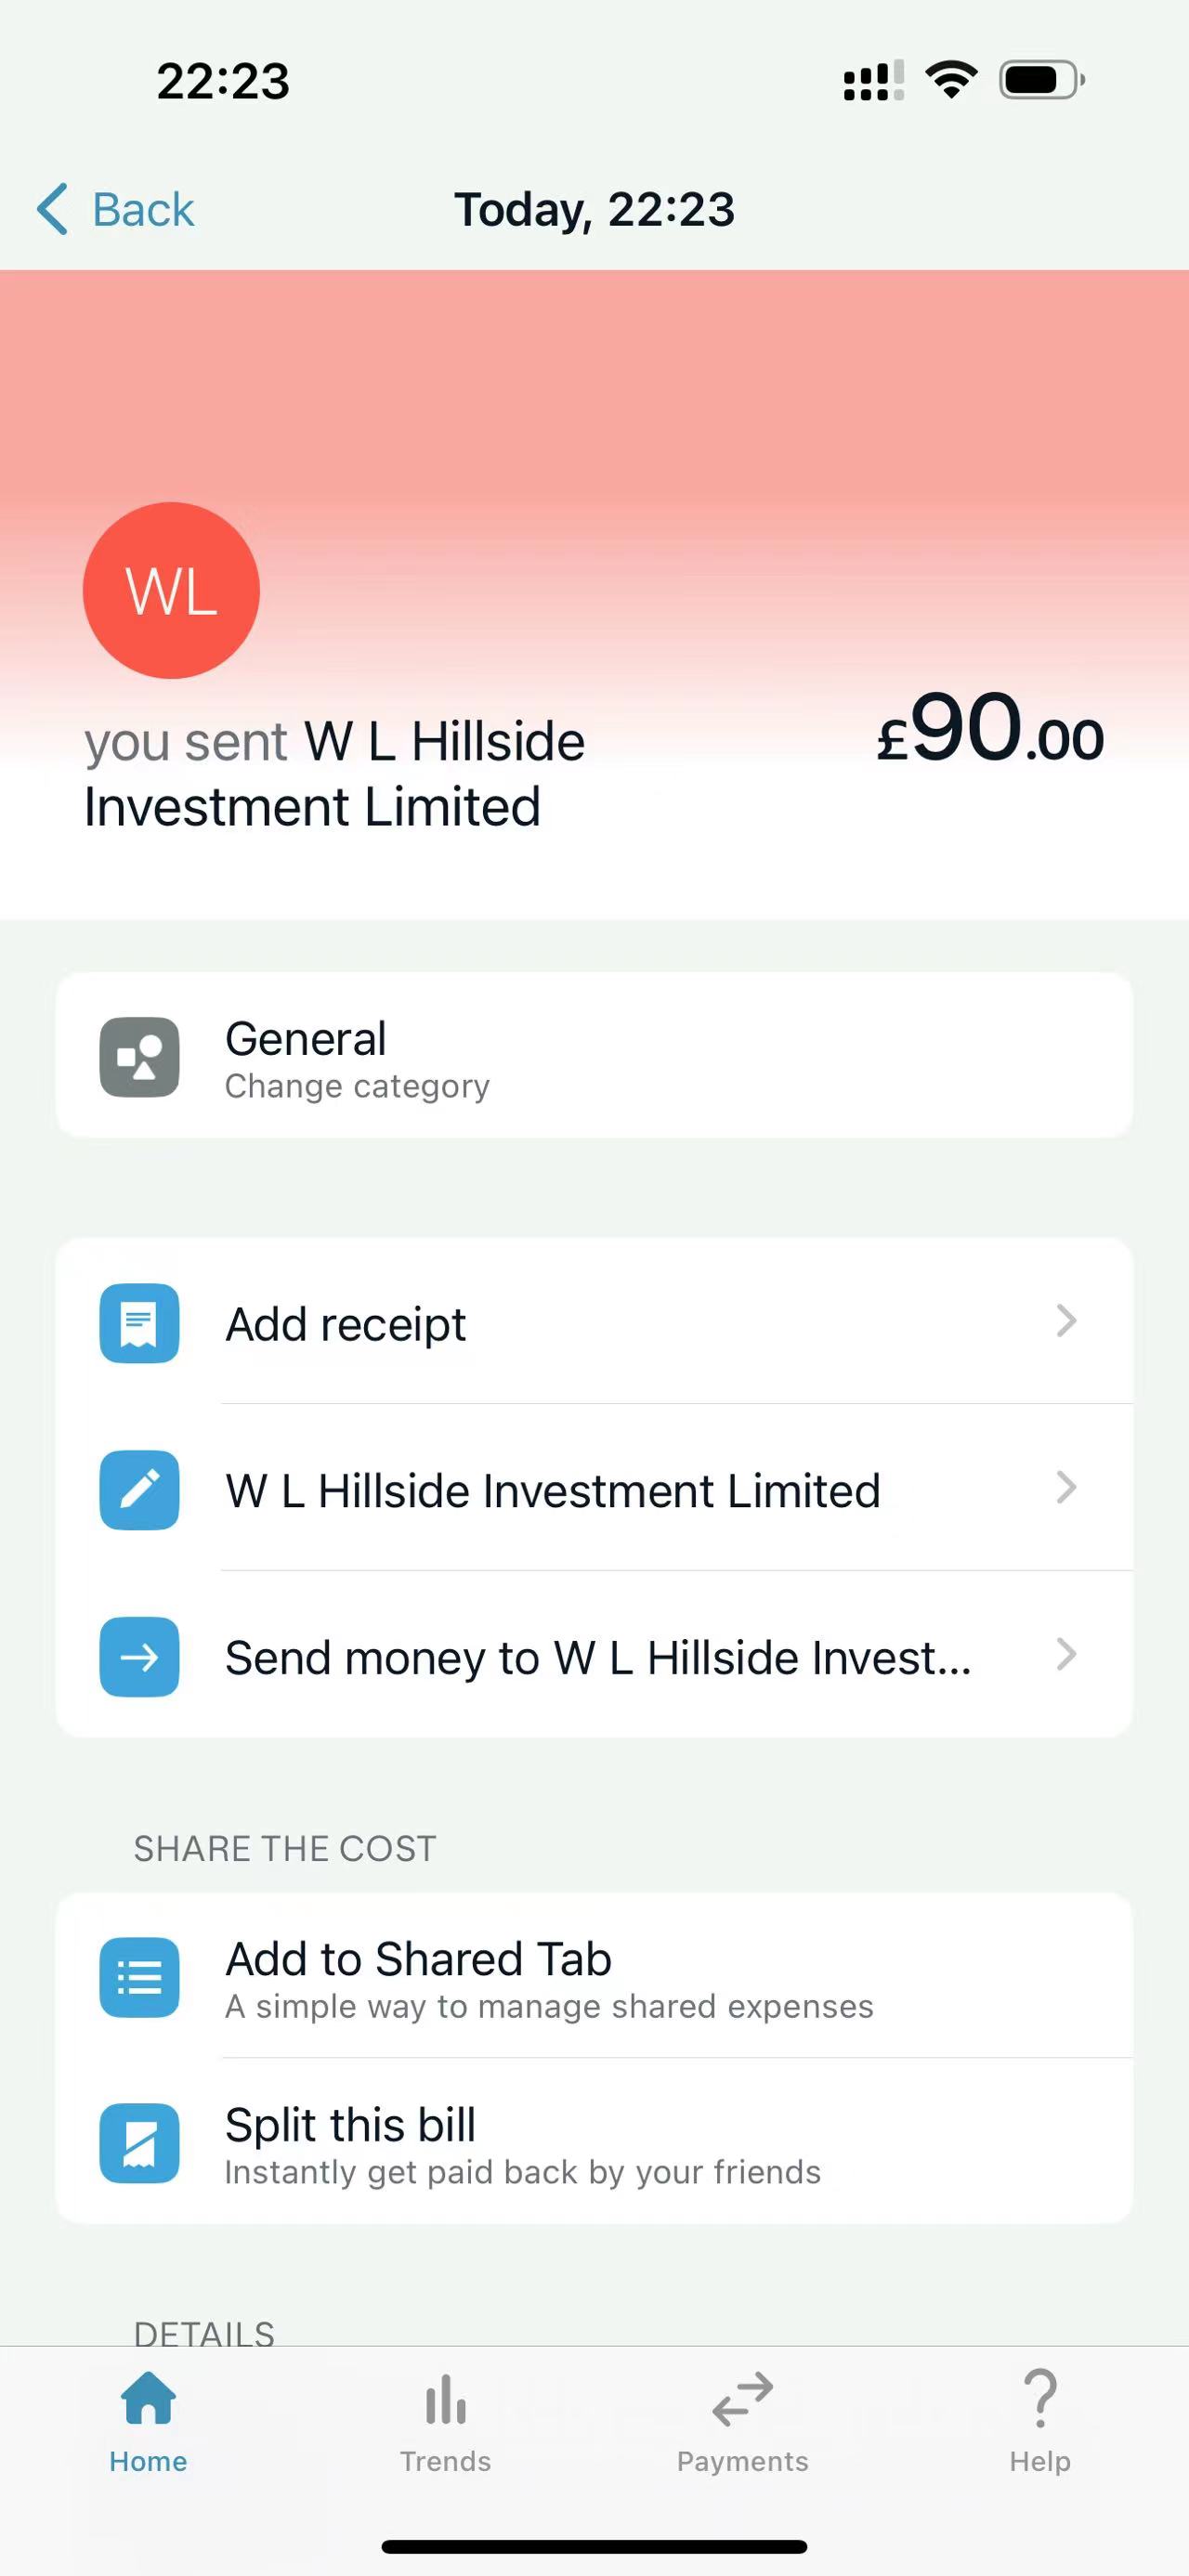Tap the Shared Tab list icon

pos(139,1977)
